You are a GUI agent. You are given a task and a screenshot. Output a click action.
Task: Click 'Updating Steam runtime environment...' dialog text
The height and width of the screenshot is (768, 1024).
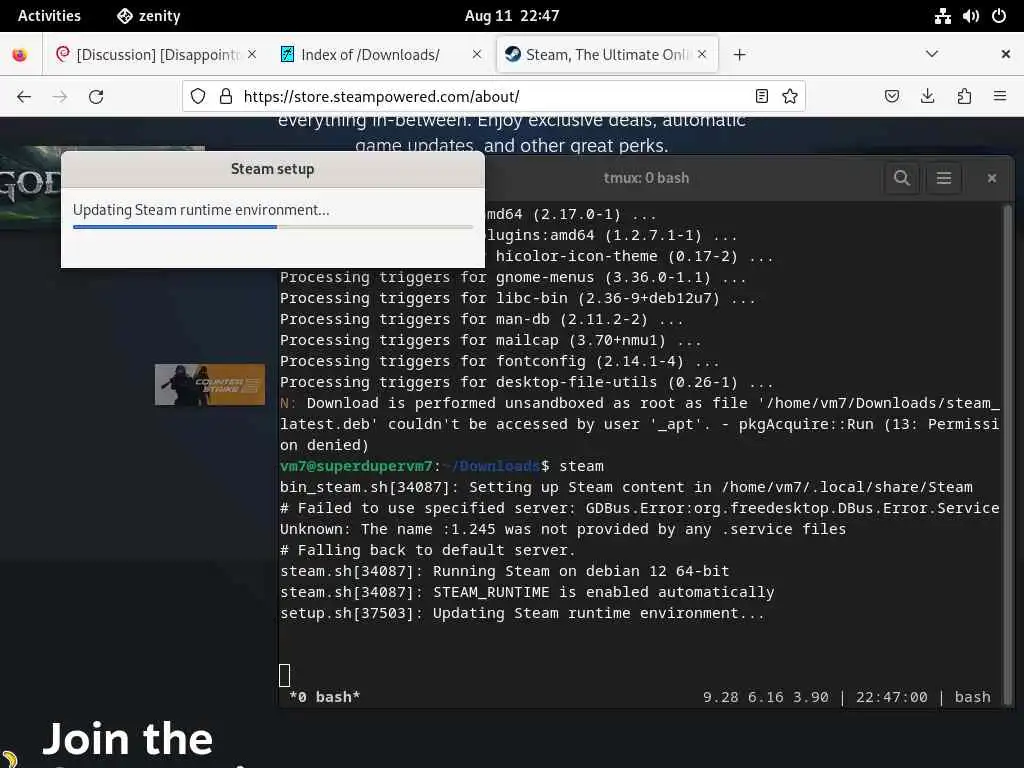(201, 210)
